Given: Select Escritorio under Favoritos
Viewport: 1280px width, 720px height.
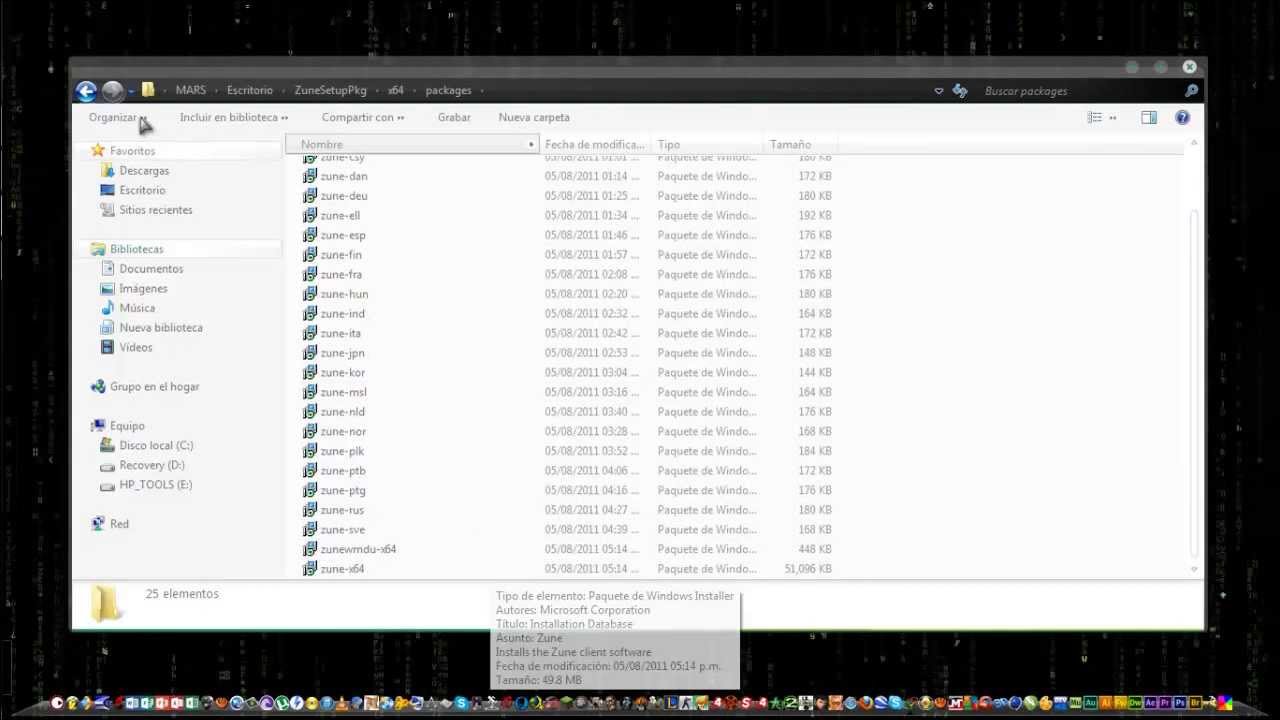Looking at the screenshot, I should coord(142,190).
